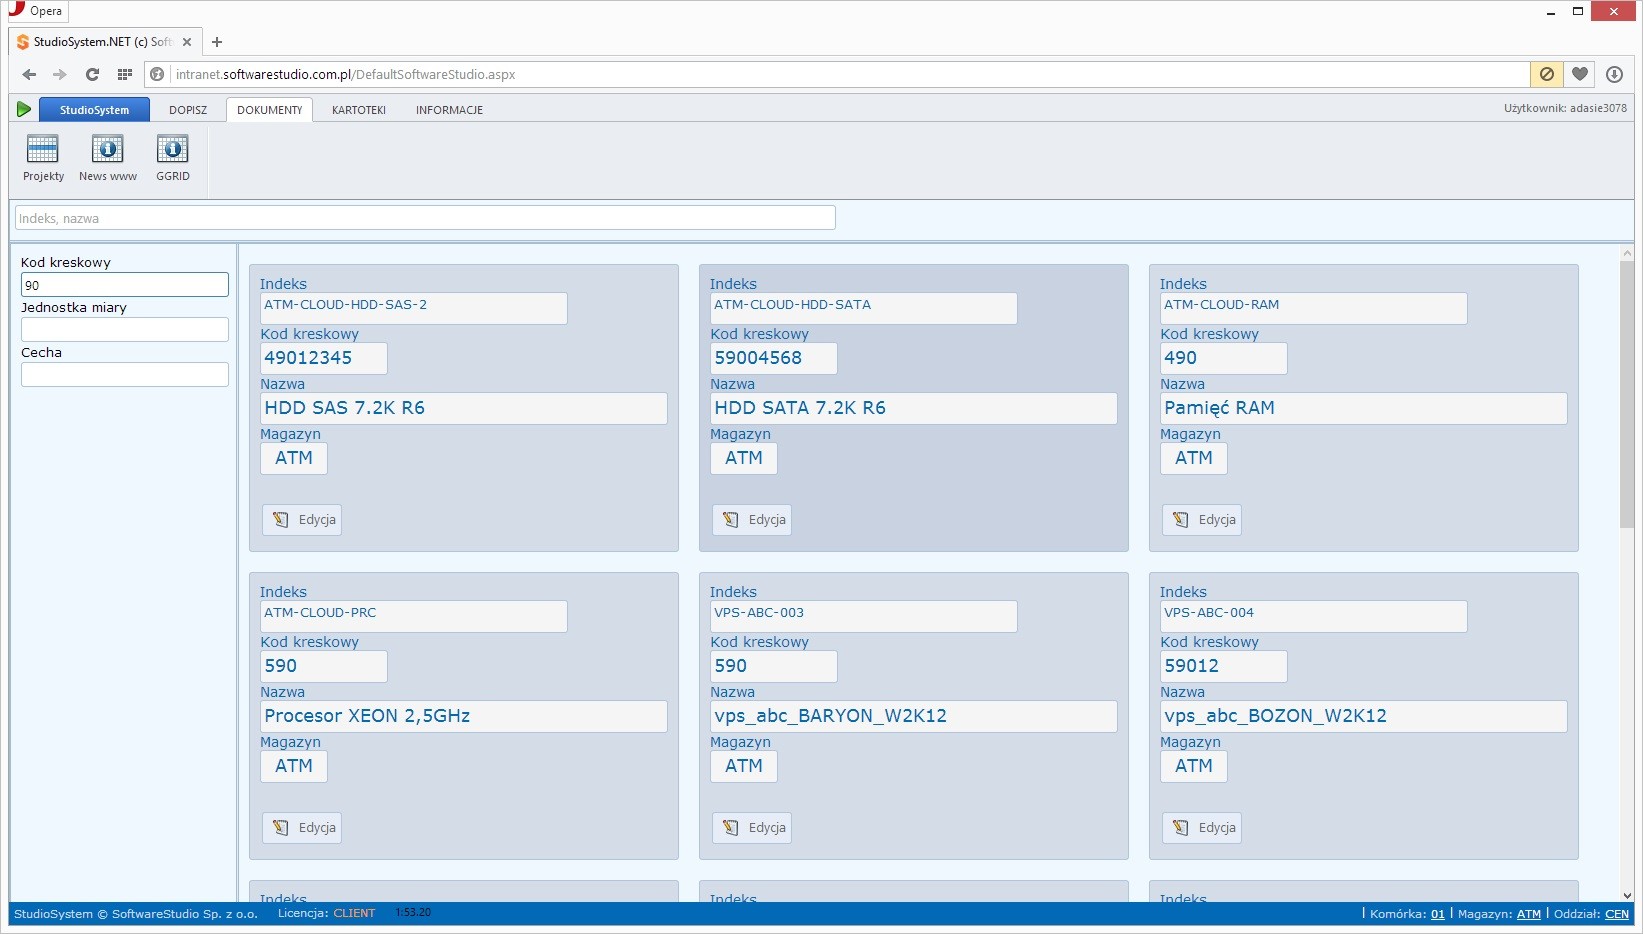
Task: Click Edycja for HDD SAS 7.2K R6
Action: (302, 520)
